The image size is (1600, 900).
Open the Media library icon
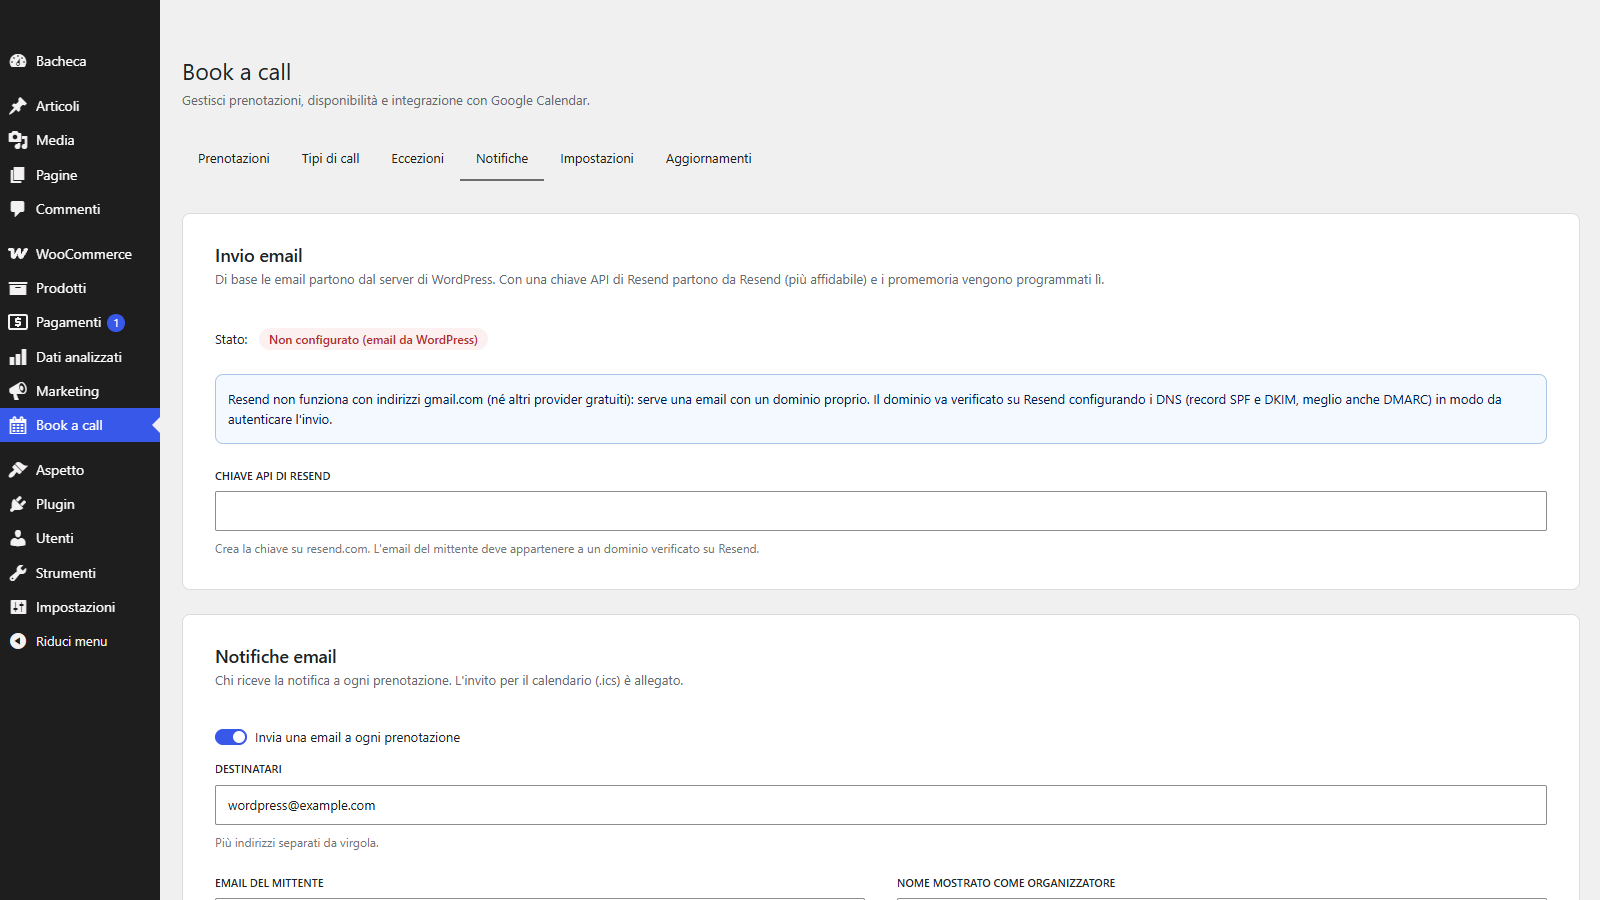click(x=18, y=140)
